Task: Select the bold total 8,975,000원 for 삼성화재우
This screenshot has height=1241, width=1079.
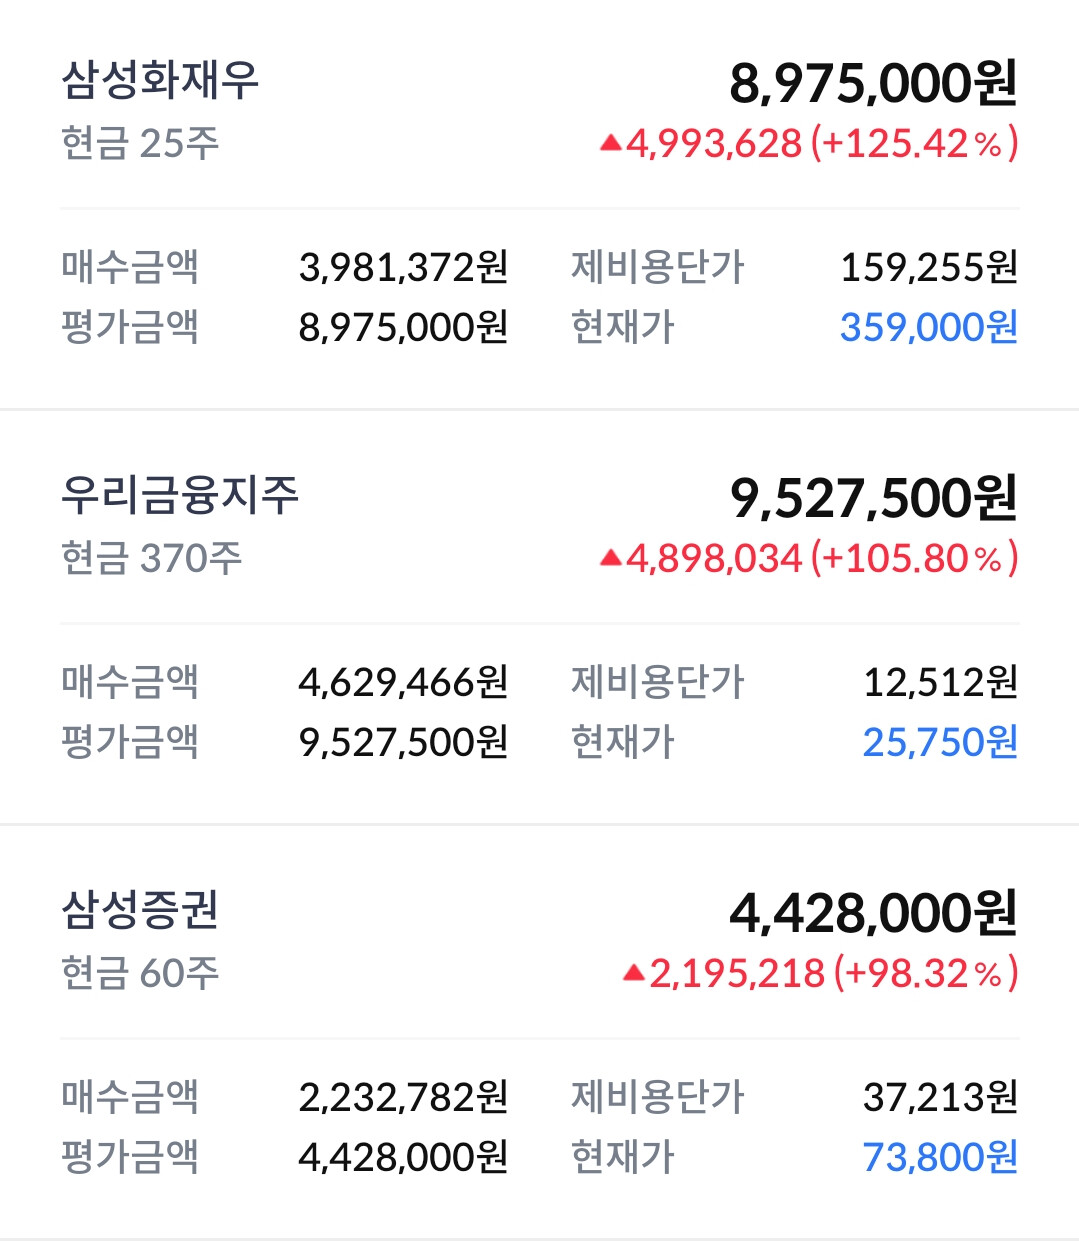Action: pyautogui.click(x=873, y=83)
